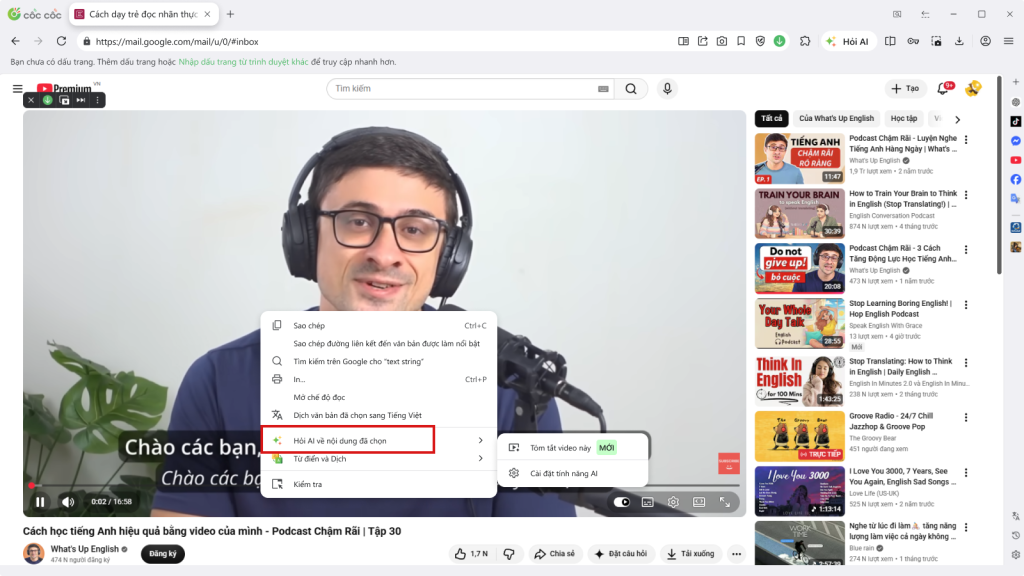Image resolution: width=1024 pixels, height=576 pixels.
Task: Click the YouTube search magnifier button
Action: click(x=631, y=89)
